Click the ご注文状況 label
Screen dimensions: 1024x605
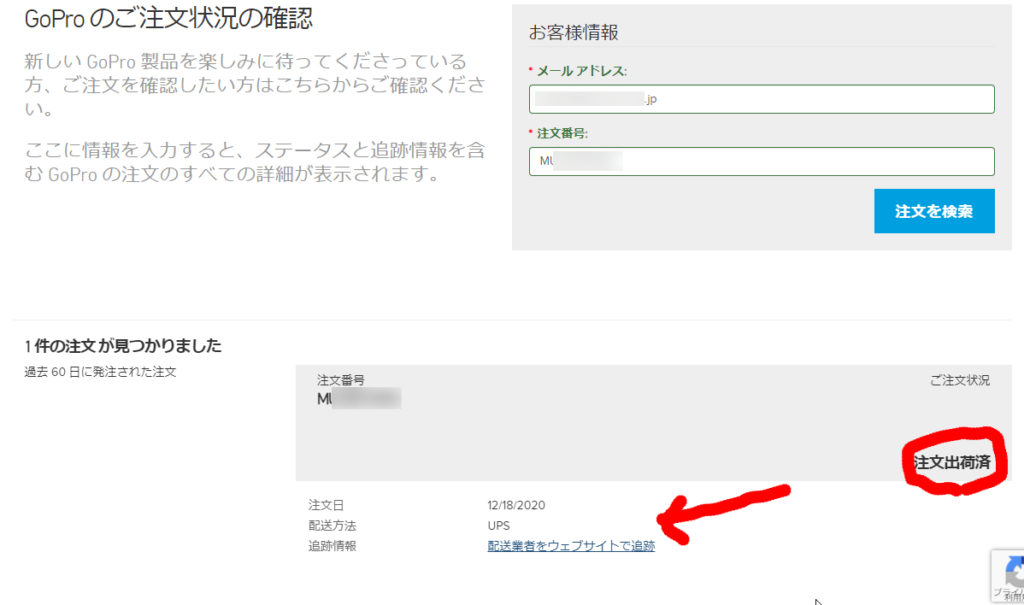click(959, 381)
